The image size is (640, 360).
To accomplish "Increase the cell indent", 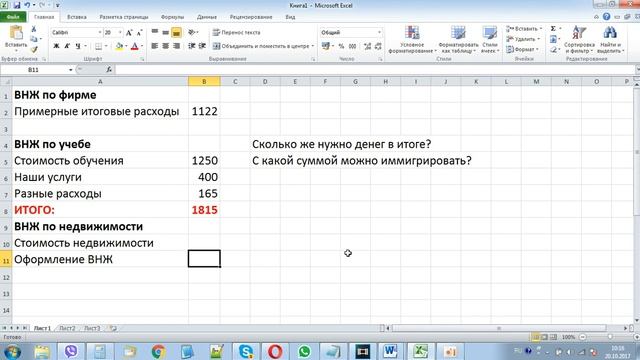I will tap(202, 46).
